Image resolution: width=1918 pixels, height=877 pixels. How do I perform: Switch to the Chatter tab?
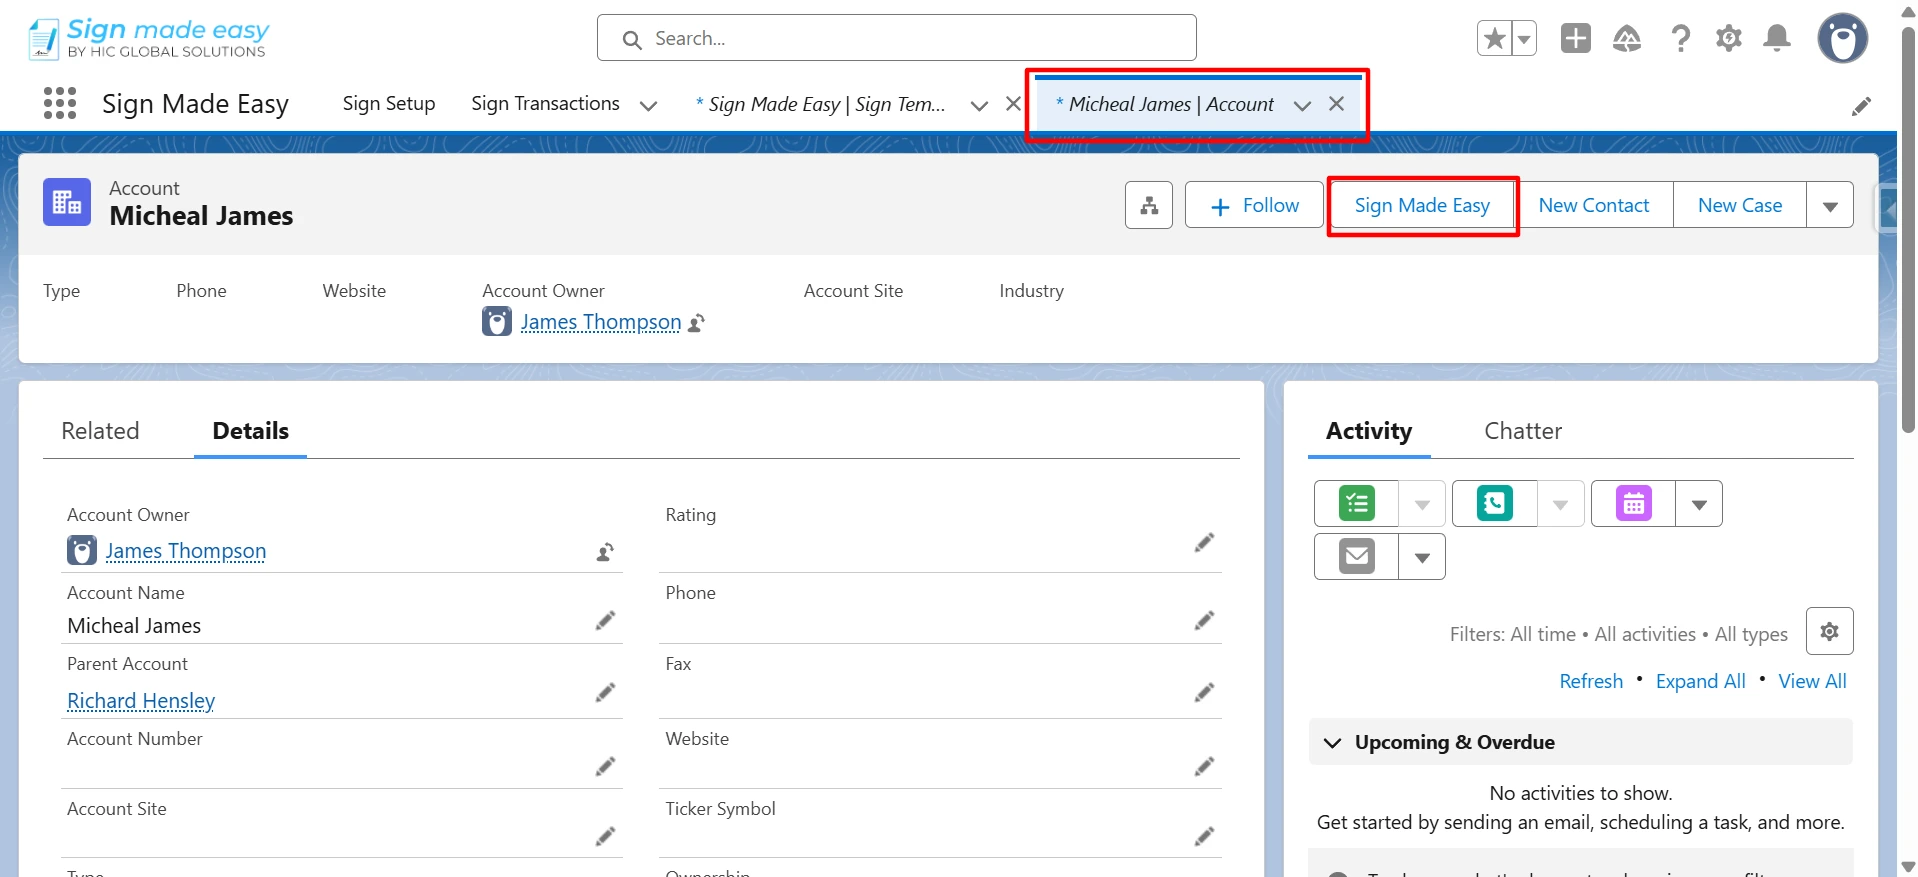click(1523, 431)
